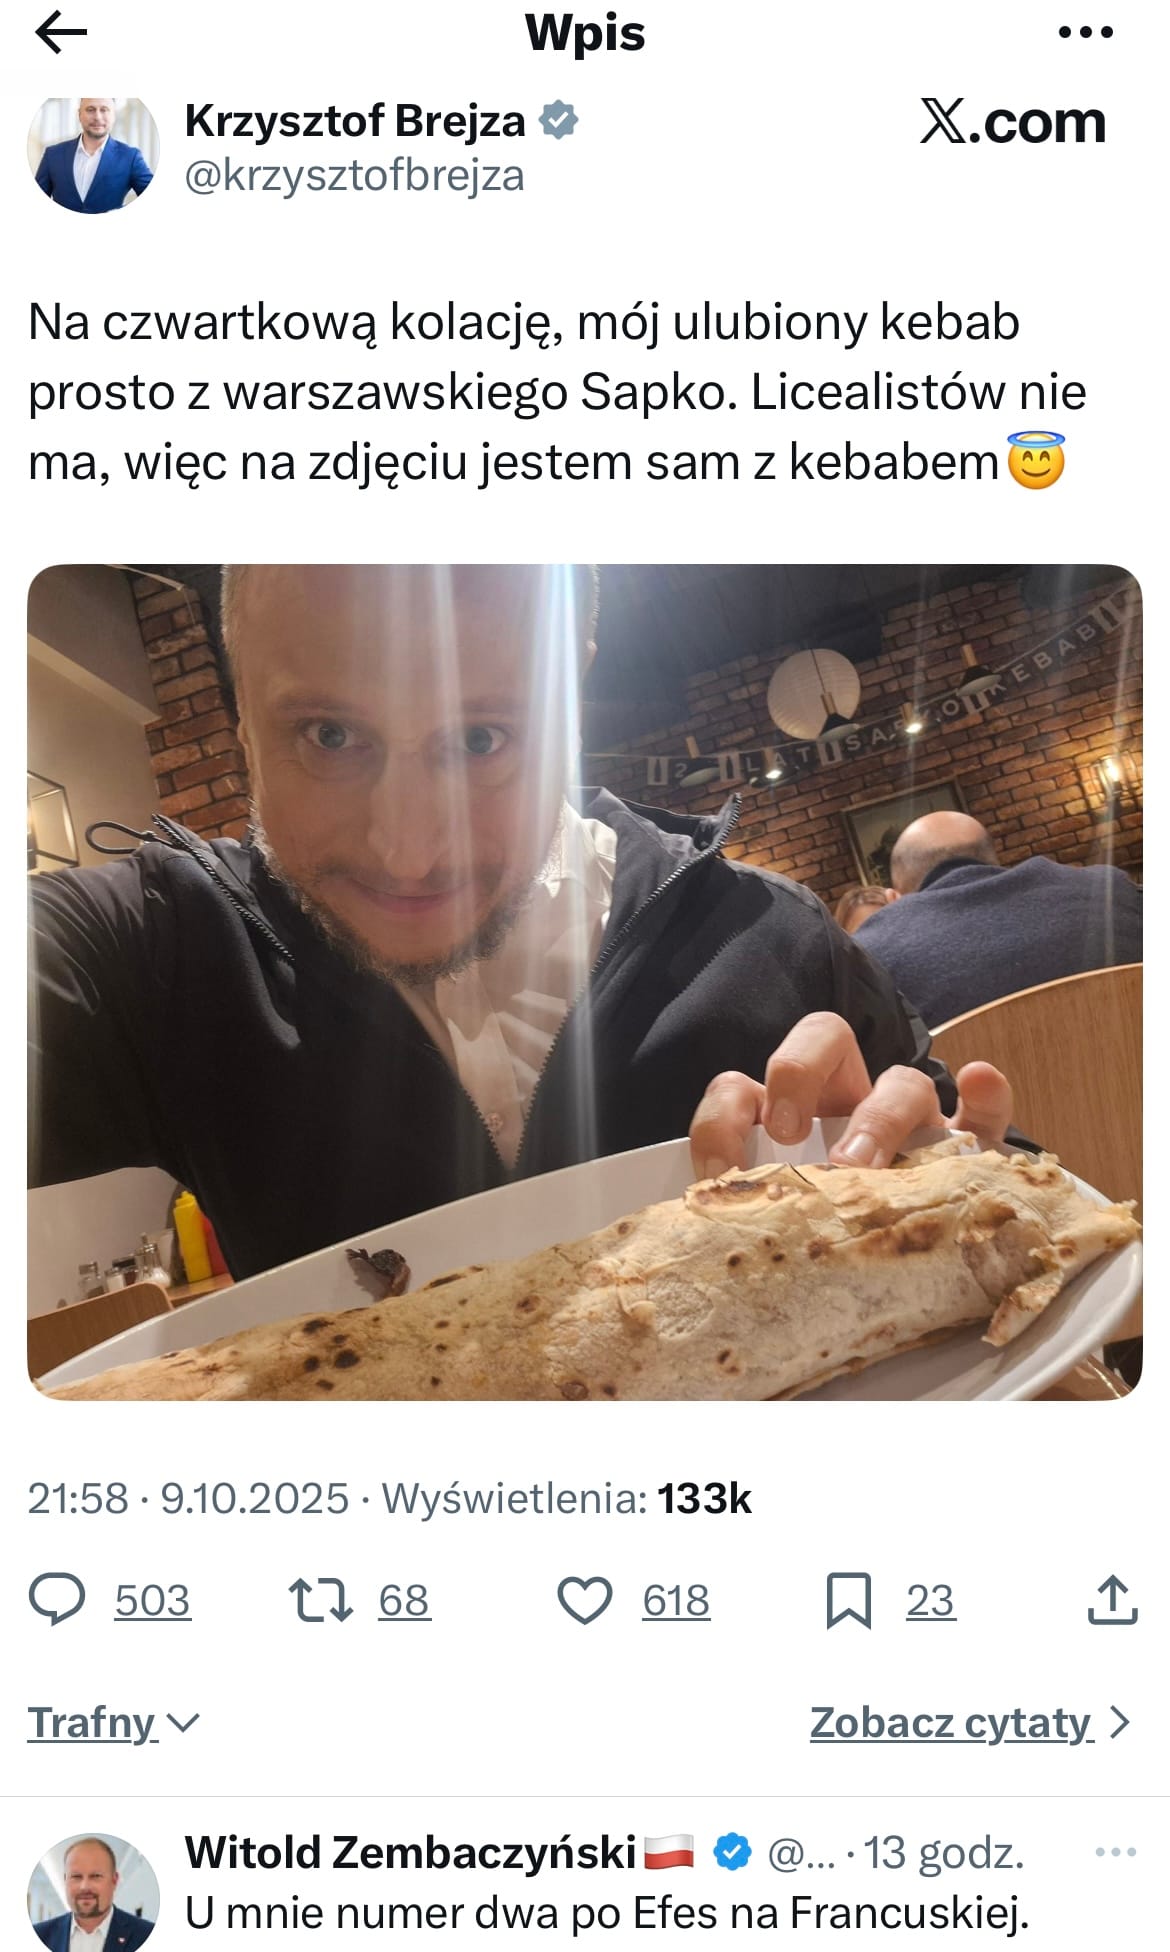This screenshot has height=1952, width=1170.
Task: Open the kebab selfie photo
Action: (584, 982)
